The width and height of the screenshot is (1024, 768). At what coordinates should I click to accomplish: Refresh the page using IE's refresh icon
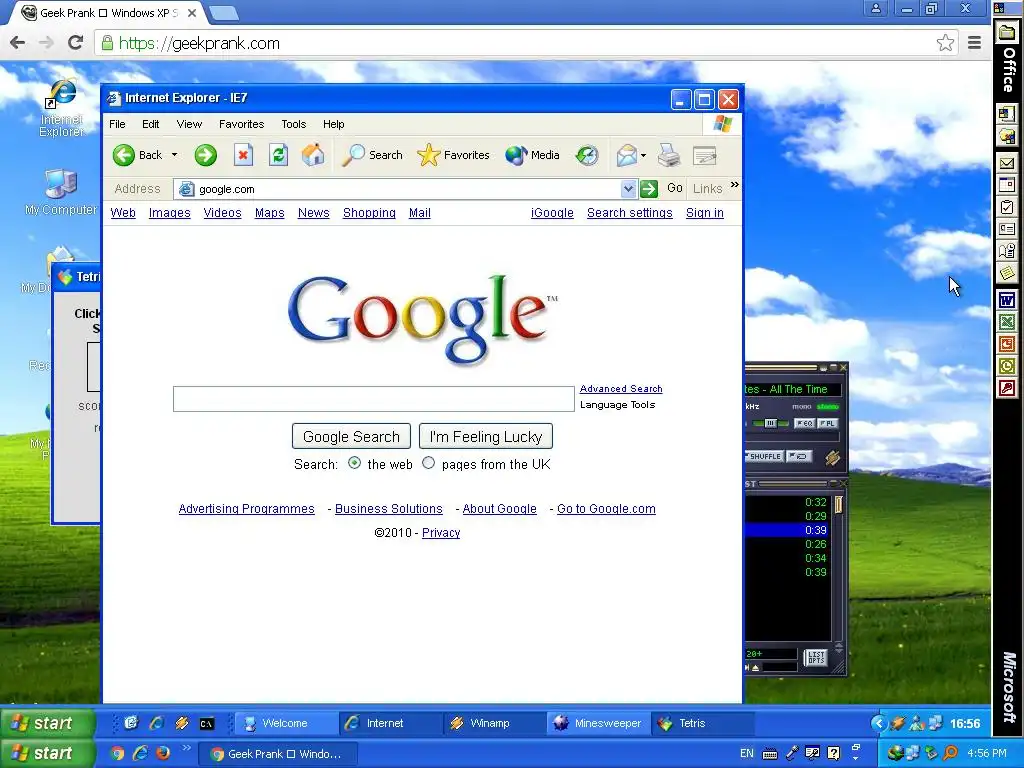click(278, 155)
